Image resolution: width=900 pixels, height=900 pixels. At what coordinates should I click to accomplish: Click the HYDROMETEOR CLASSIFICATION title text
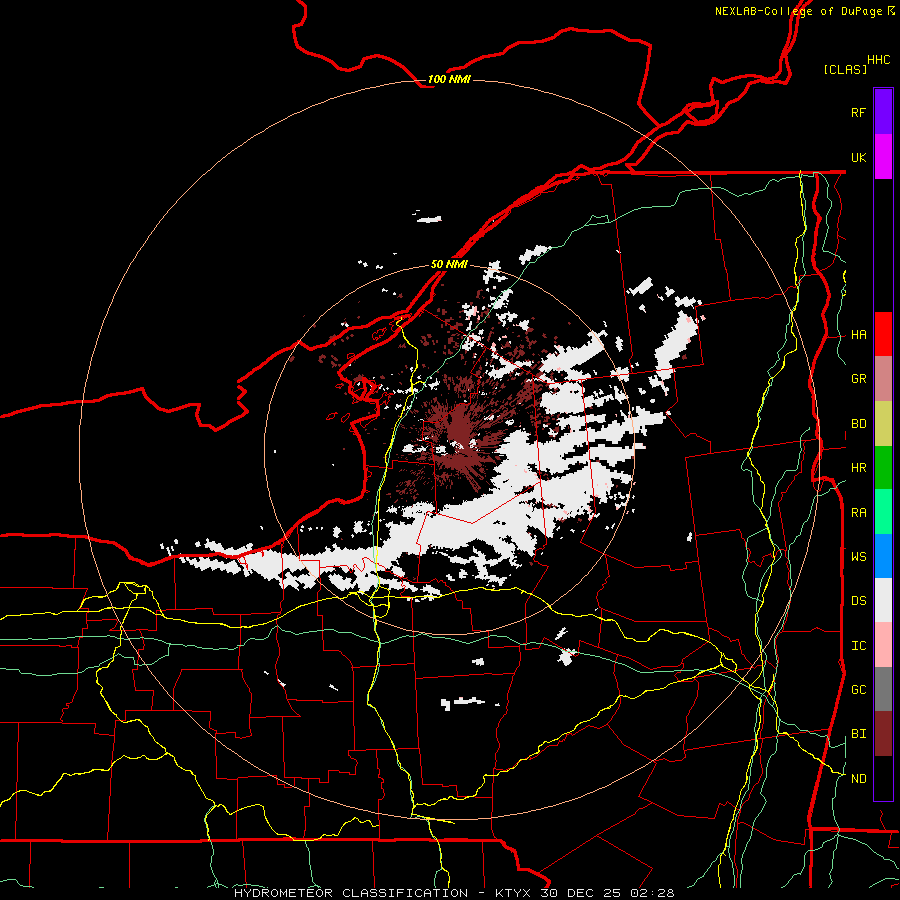click(351, 893)
